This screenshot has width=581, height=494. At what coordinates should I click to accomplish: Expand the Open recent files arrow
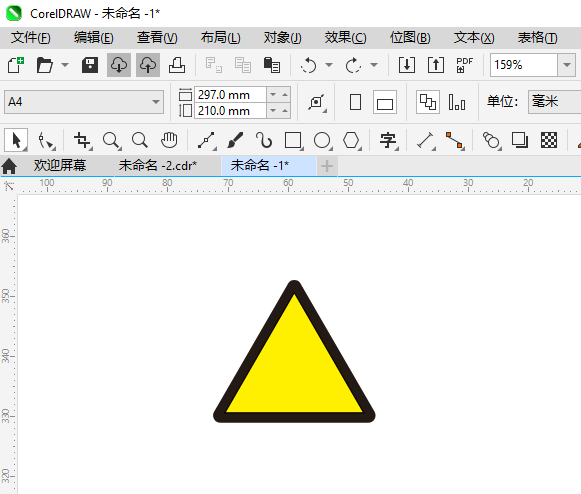65,65
